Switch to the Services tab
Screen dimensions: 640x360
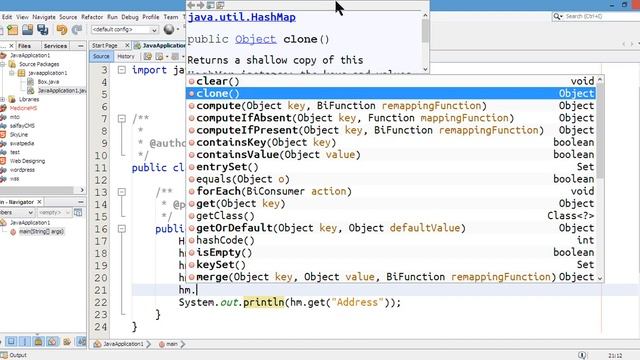click(x=55, y=46)
